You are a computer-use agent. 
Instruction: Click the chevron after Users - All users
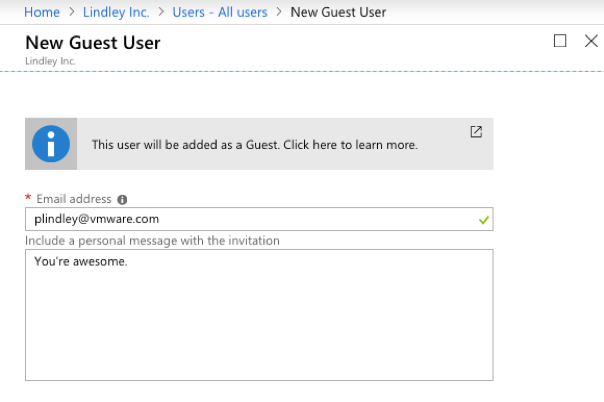point(277,13)
